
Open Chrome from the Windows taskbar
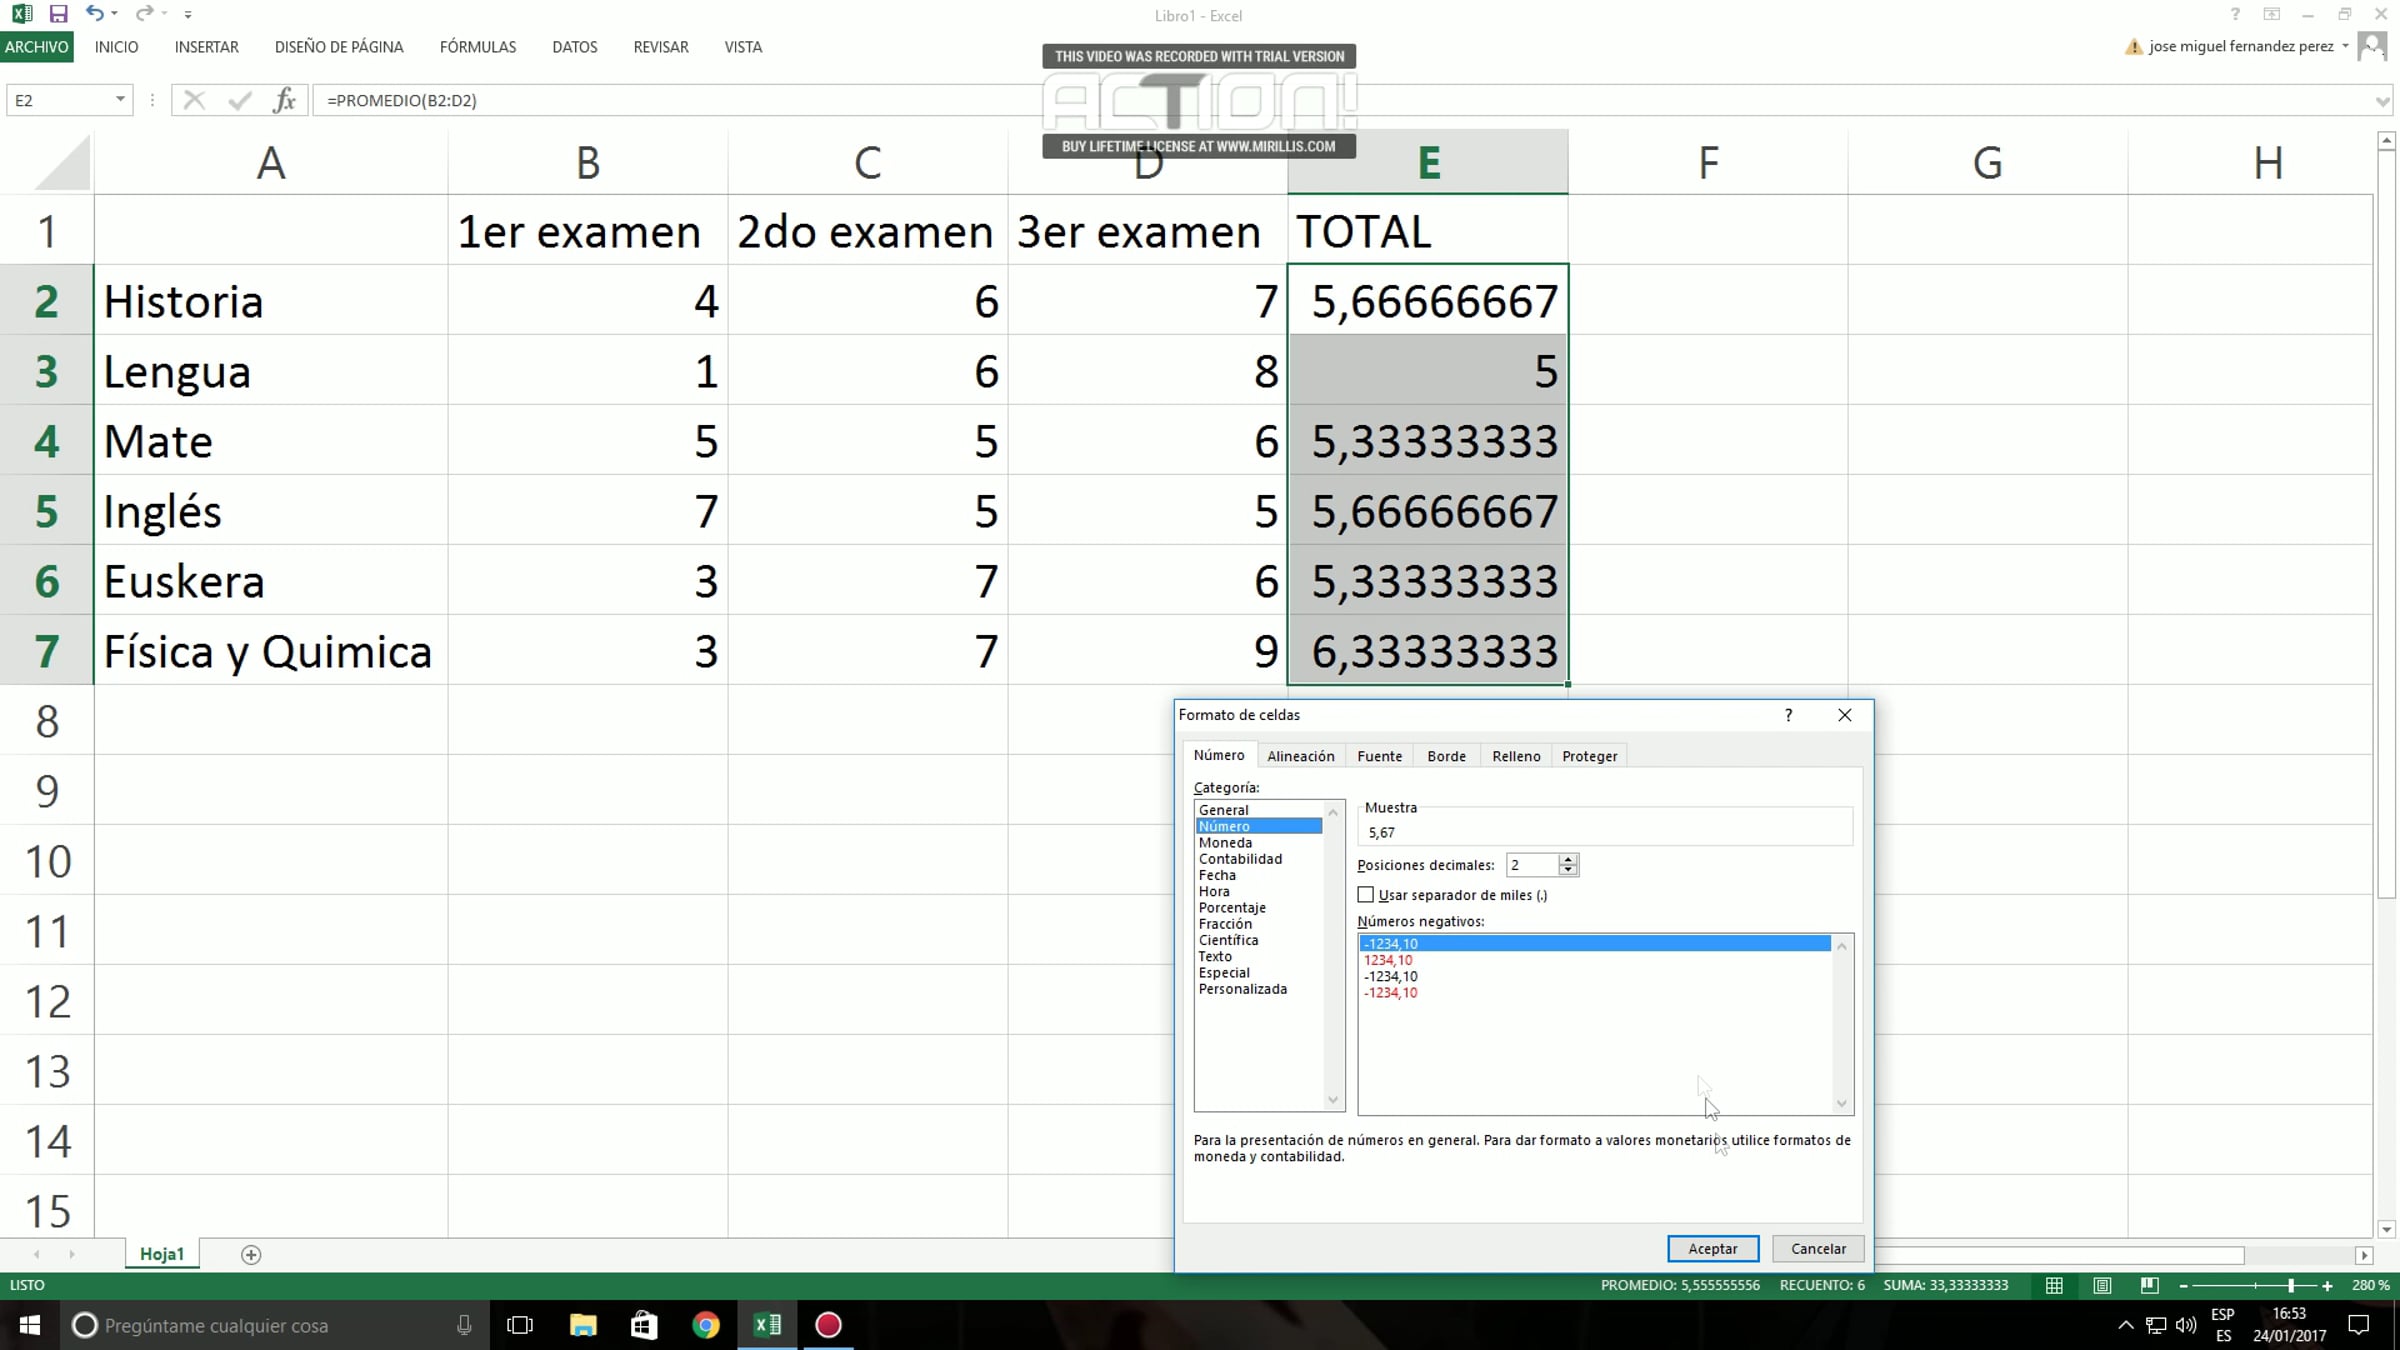706,1325
